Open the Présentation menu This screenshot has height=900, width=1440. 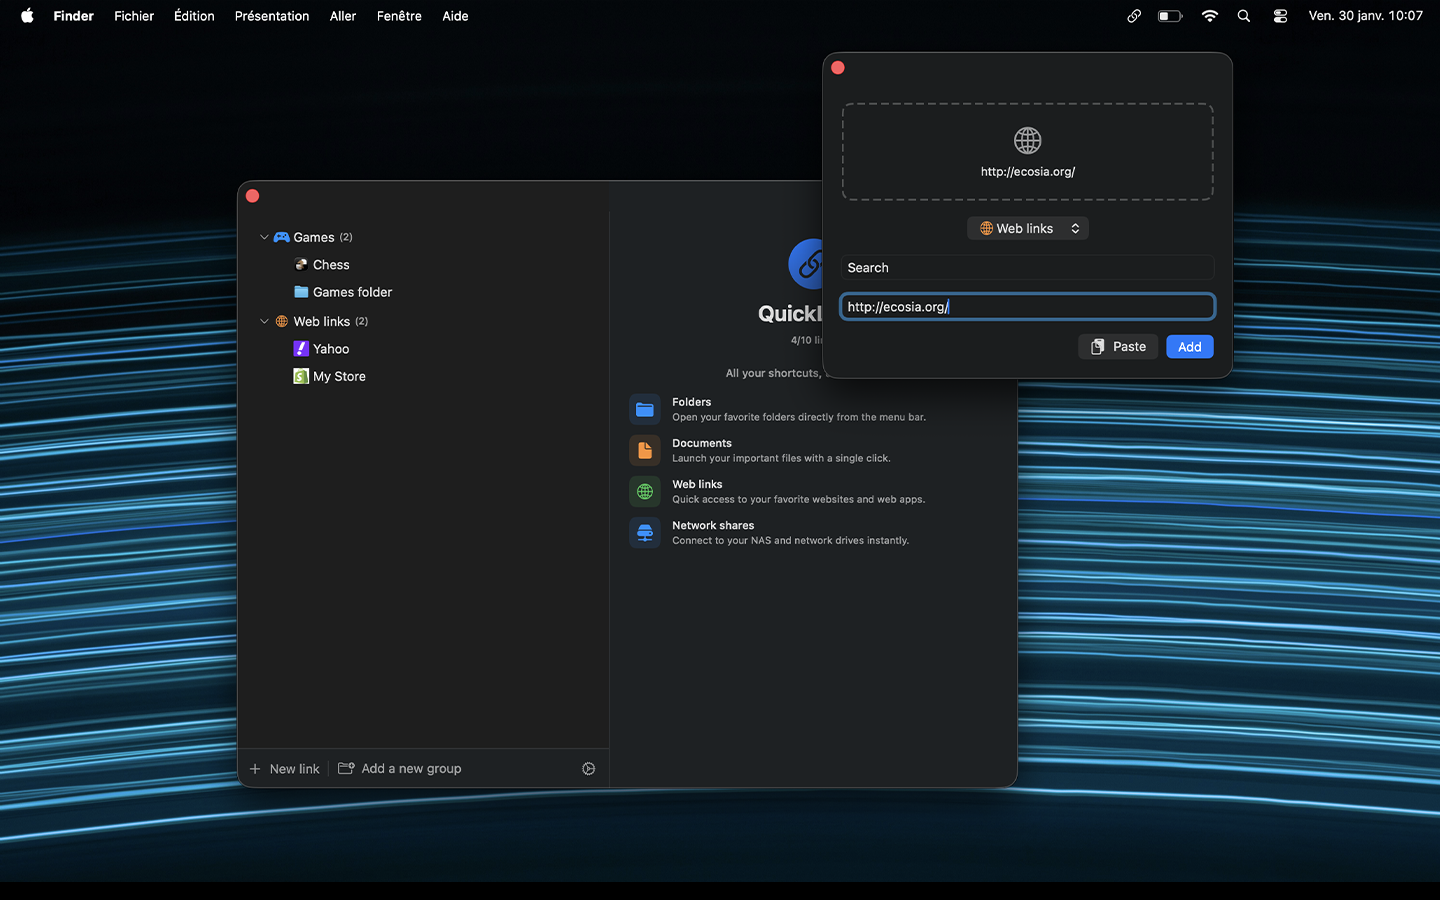(x=272, y=16)
